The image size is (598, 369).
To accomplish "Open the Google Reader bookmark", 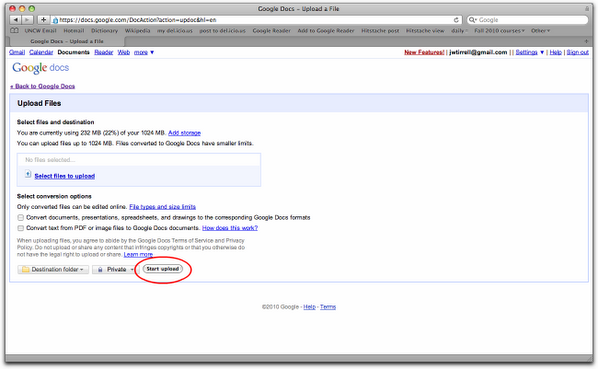I will click(x=271, y=30).
